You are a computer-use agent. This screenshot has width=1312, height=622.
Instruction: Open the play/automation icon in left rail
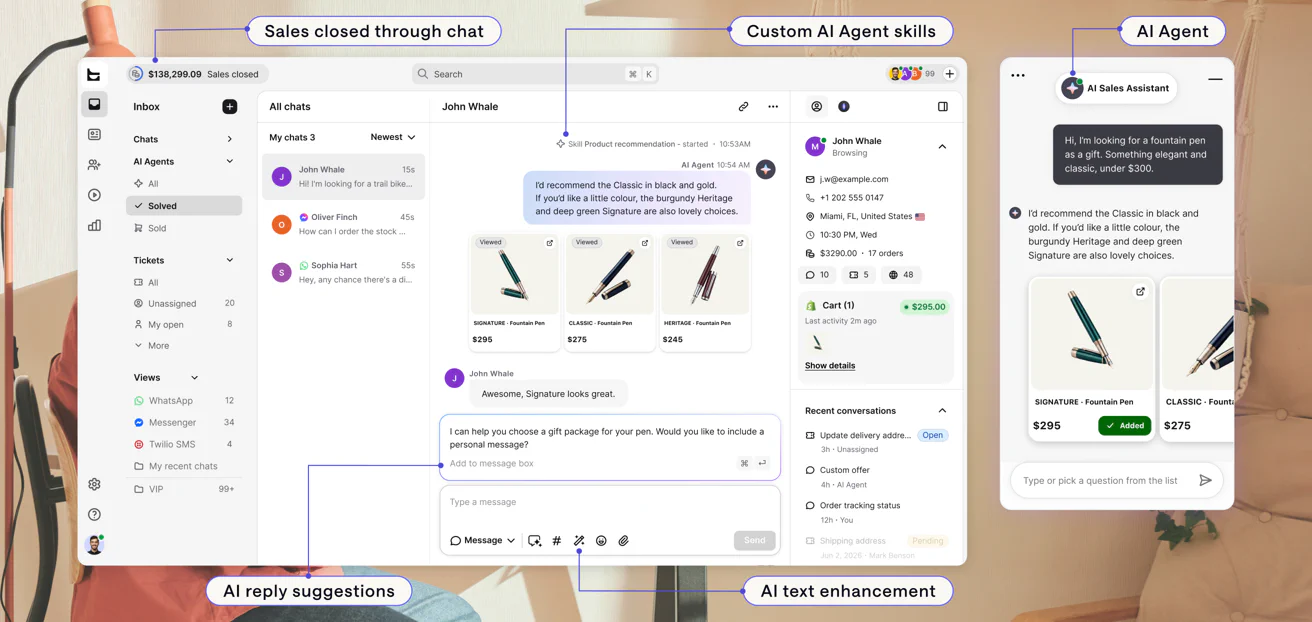94,195
